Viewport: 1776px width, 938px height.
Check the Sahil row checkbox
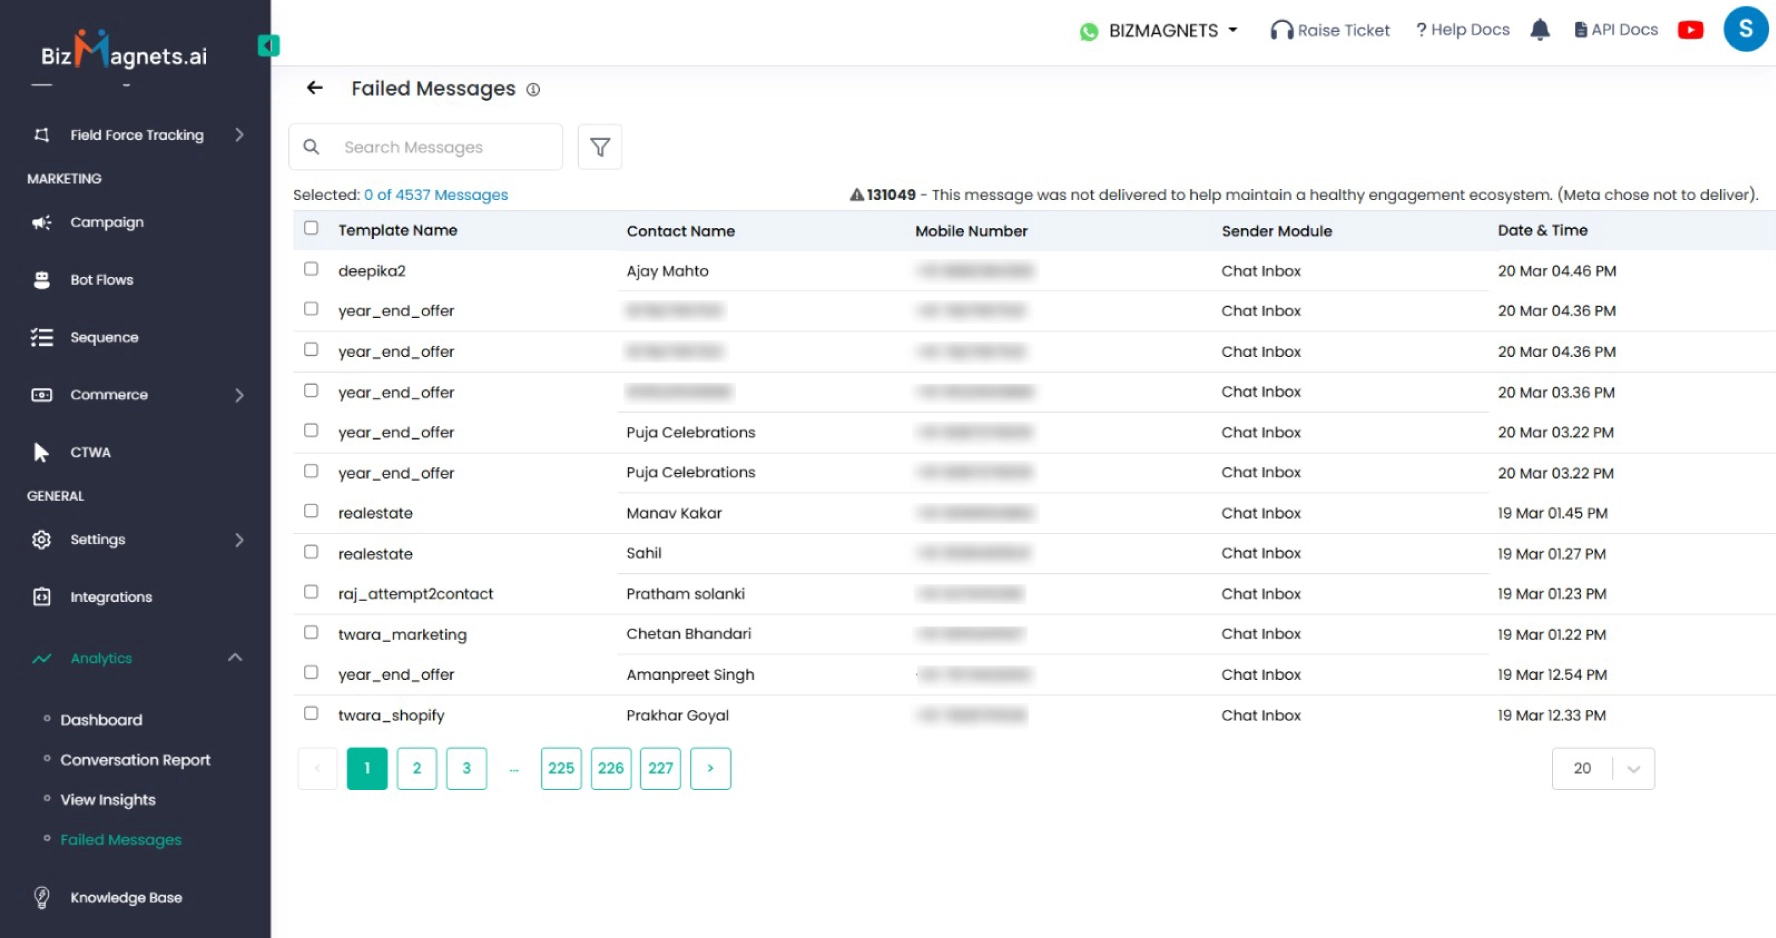pyautogui.click(x=311, y=552)
